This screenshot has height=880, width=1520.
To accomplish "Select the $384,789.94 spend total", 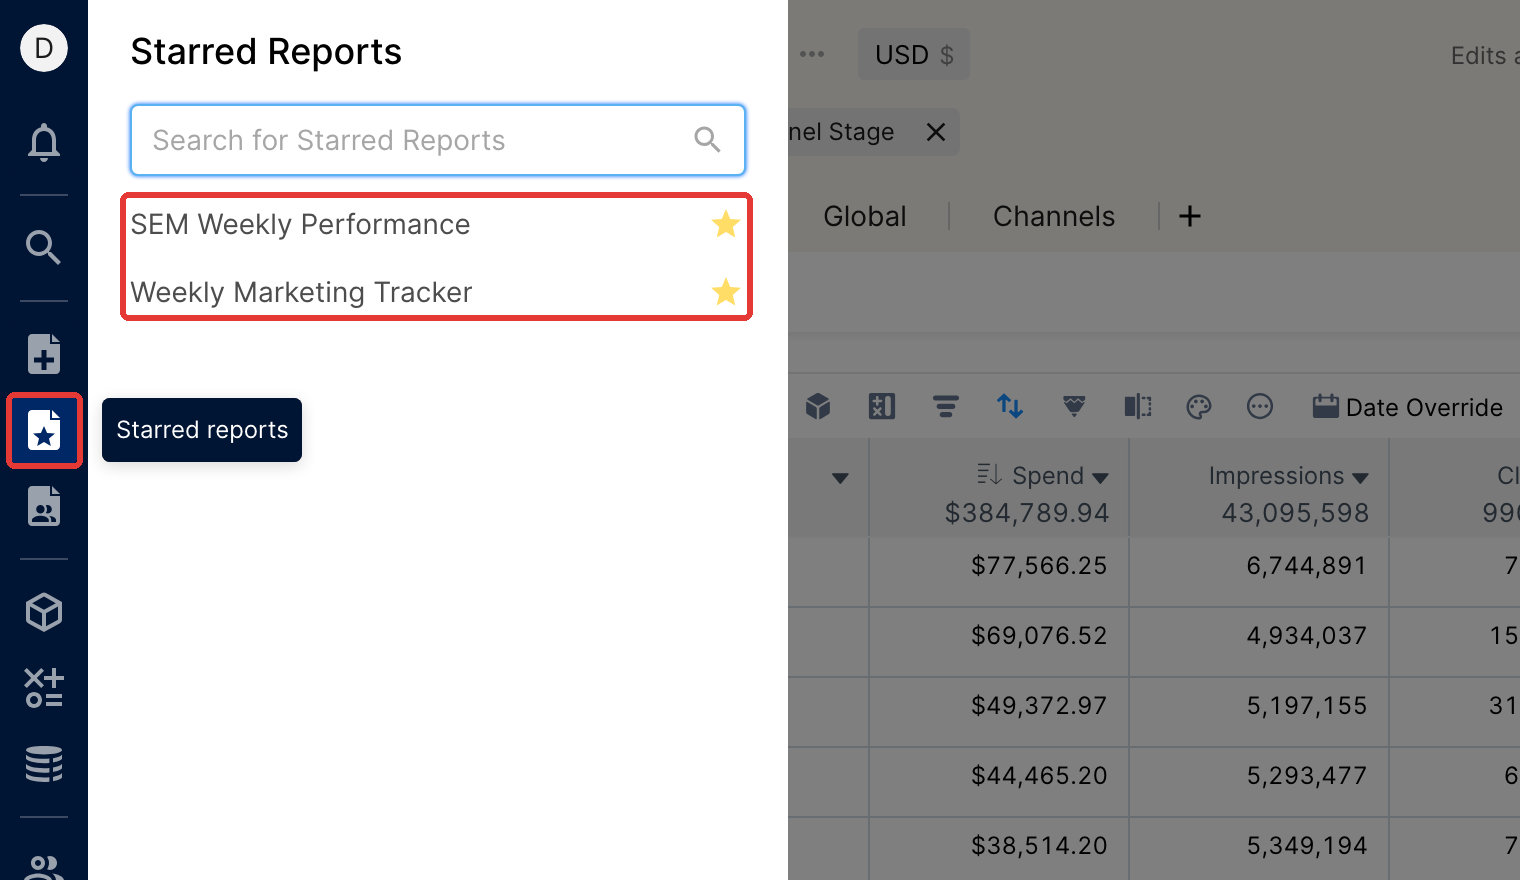I will pos(1027,513).
